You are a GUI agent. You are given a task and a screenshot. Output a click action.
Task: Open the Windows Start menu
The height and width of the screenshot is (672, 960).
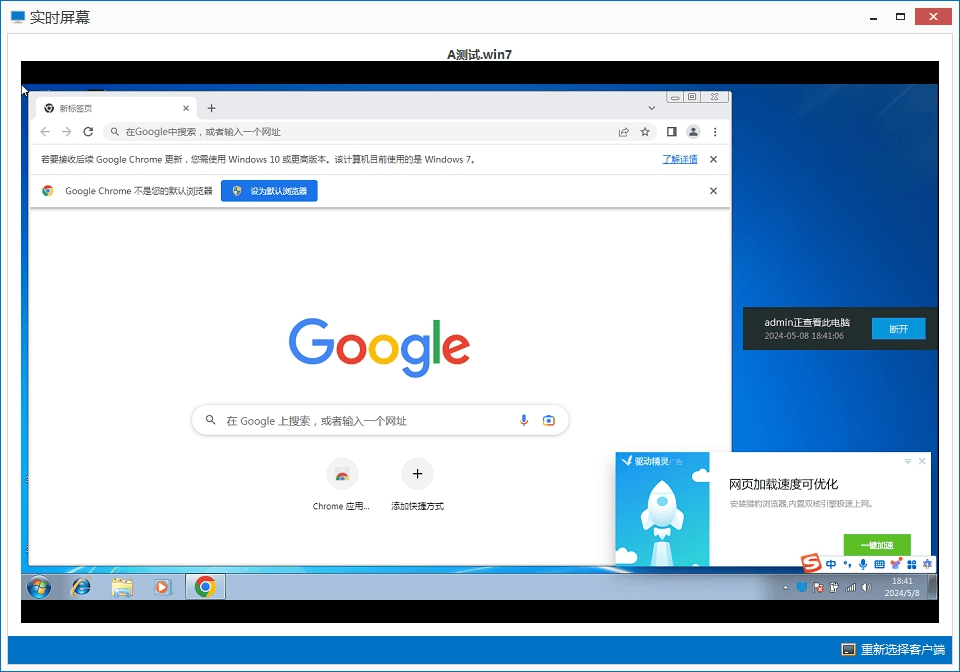click(39, 587)
